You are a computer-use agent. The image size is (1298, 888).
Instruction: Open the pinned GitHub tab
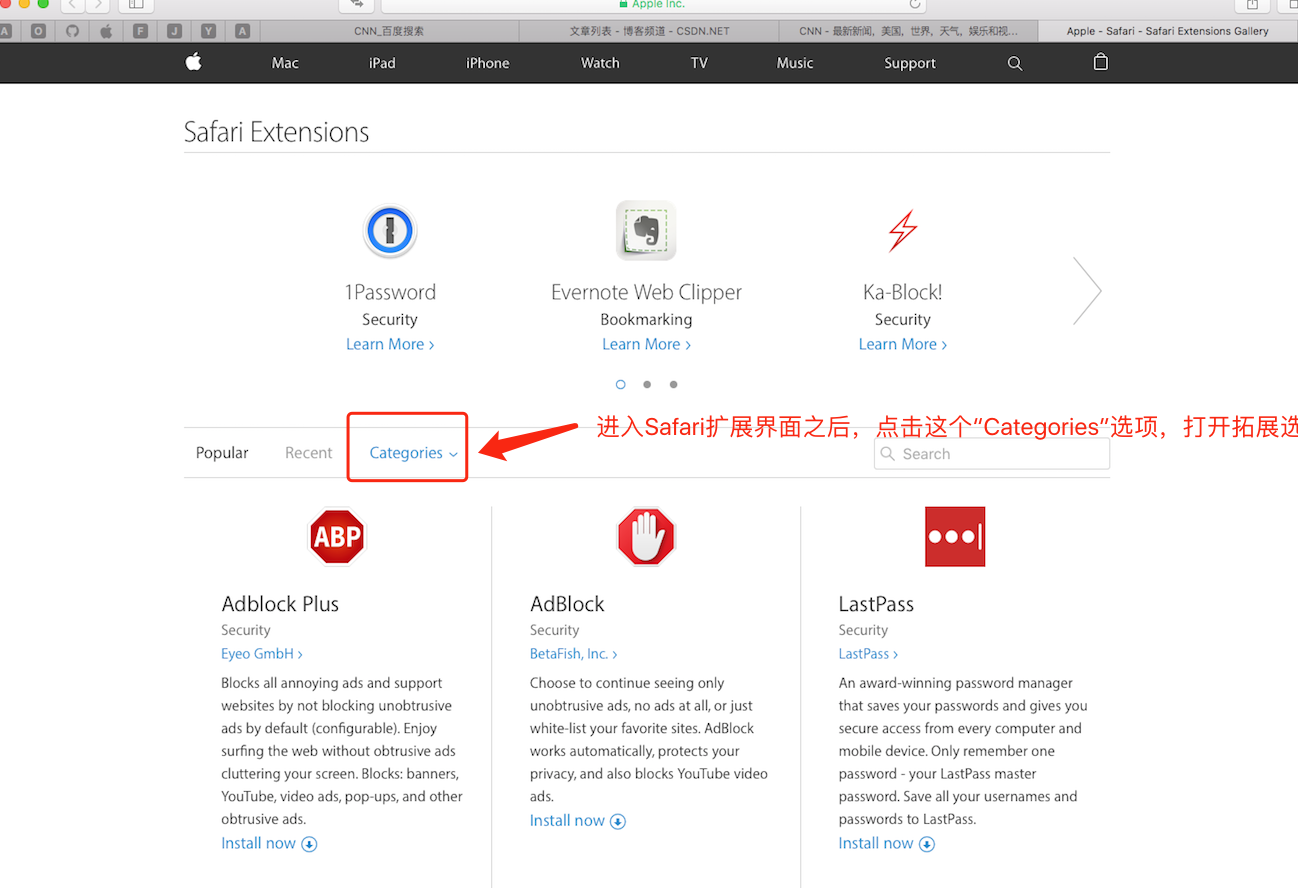(72, 31)
